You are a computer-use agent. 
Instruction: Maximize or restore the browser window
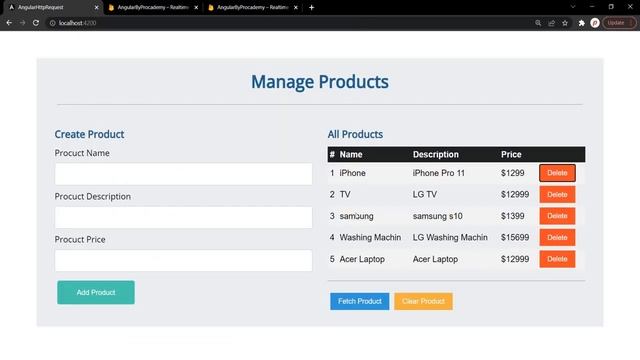click(x=611, y=7)
